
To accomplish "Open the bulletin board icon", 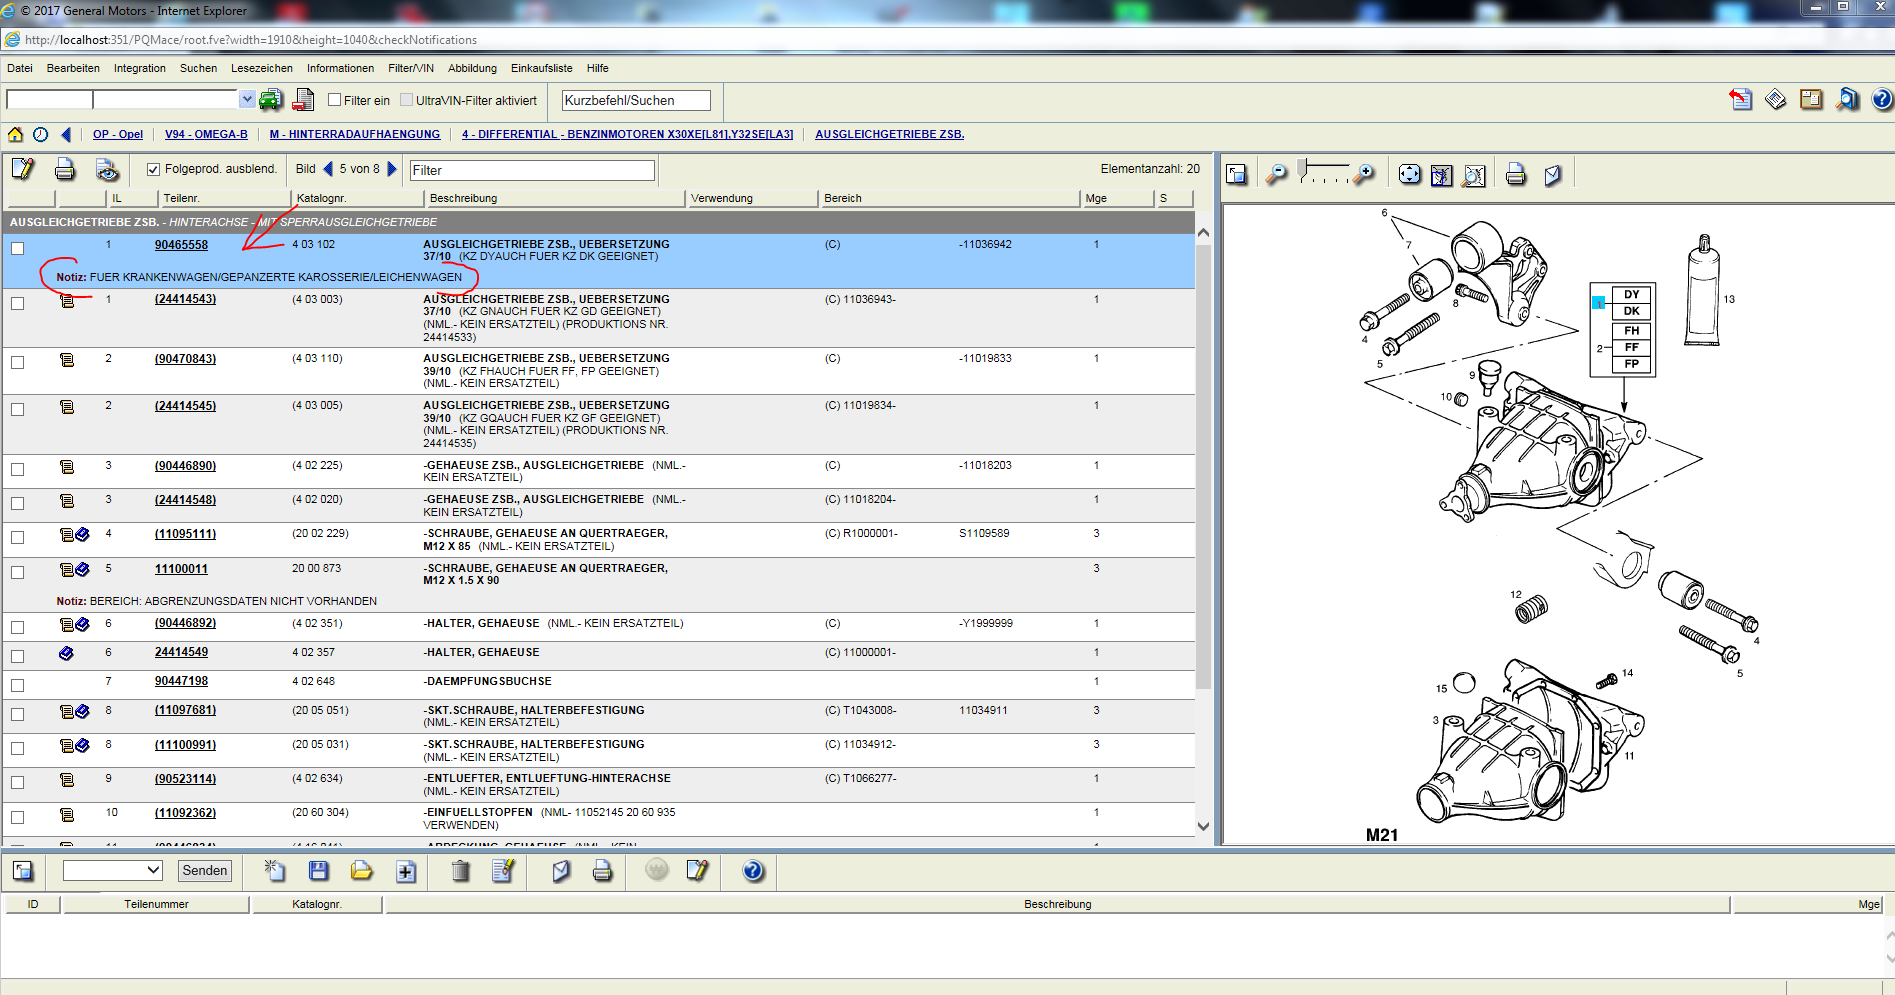I will [1811, 99].
